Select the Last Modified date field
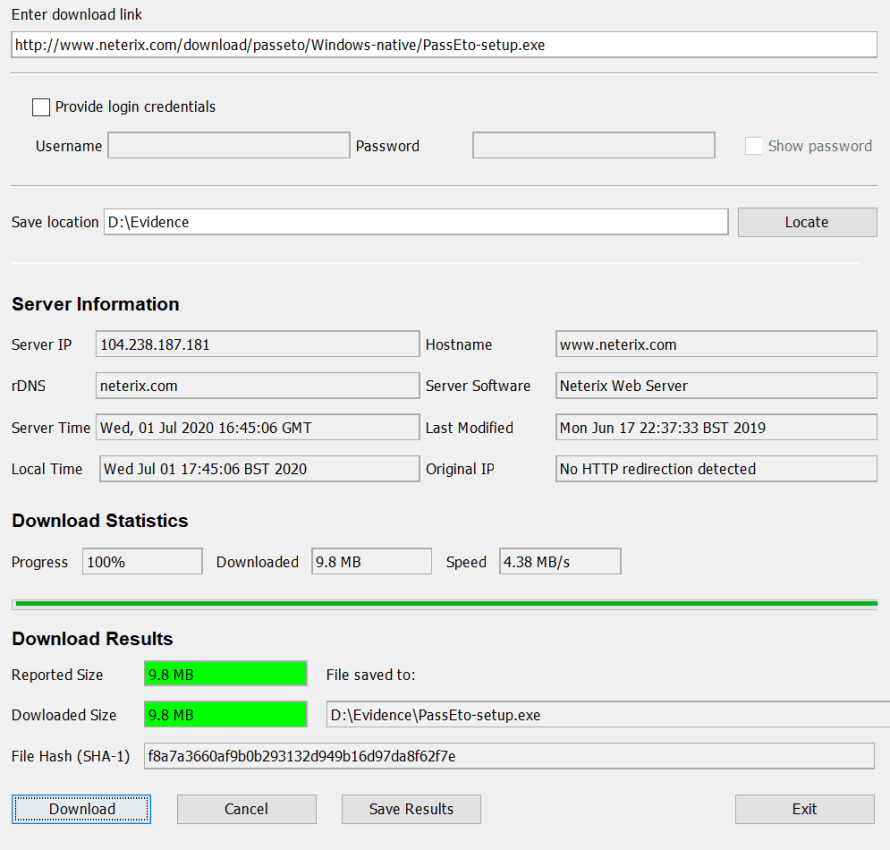Viewport: 890px width, 850px height. pyautogui.click(x=716, y=428)
